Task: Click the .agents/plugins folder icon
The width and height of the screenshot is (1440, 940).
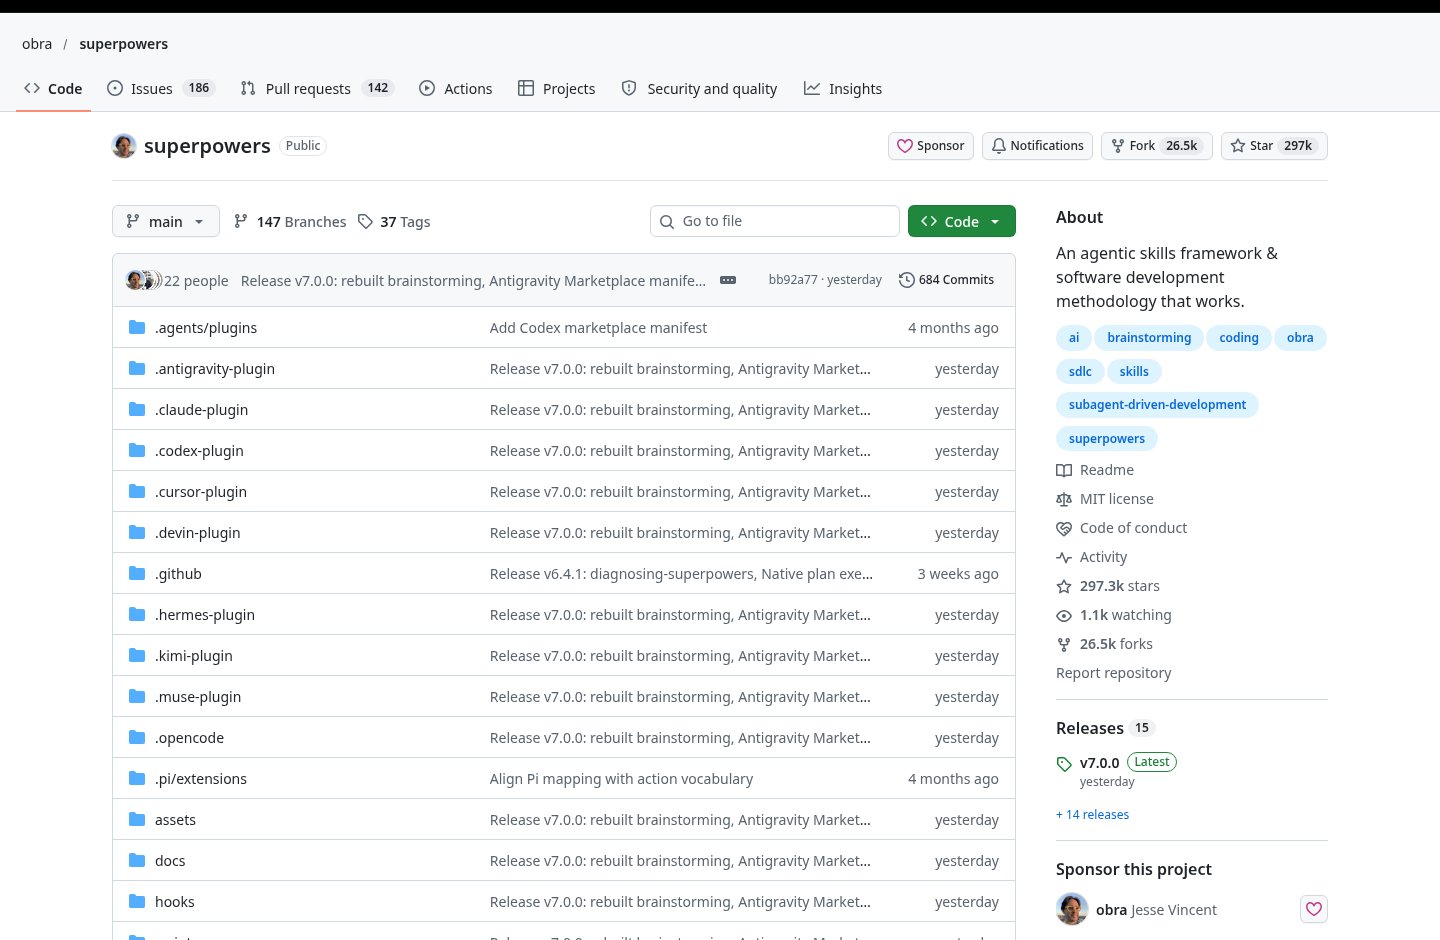Action: [137, 327]
